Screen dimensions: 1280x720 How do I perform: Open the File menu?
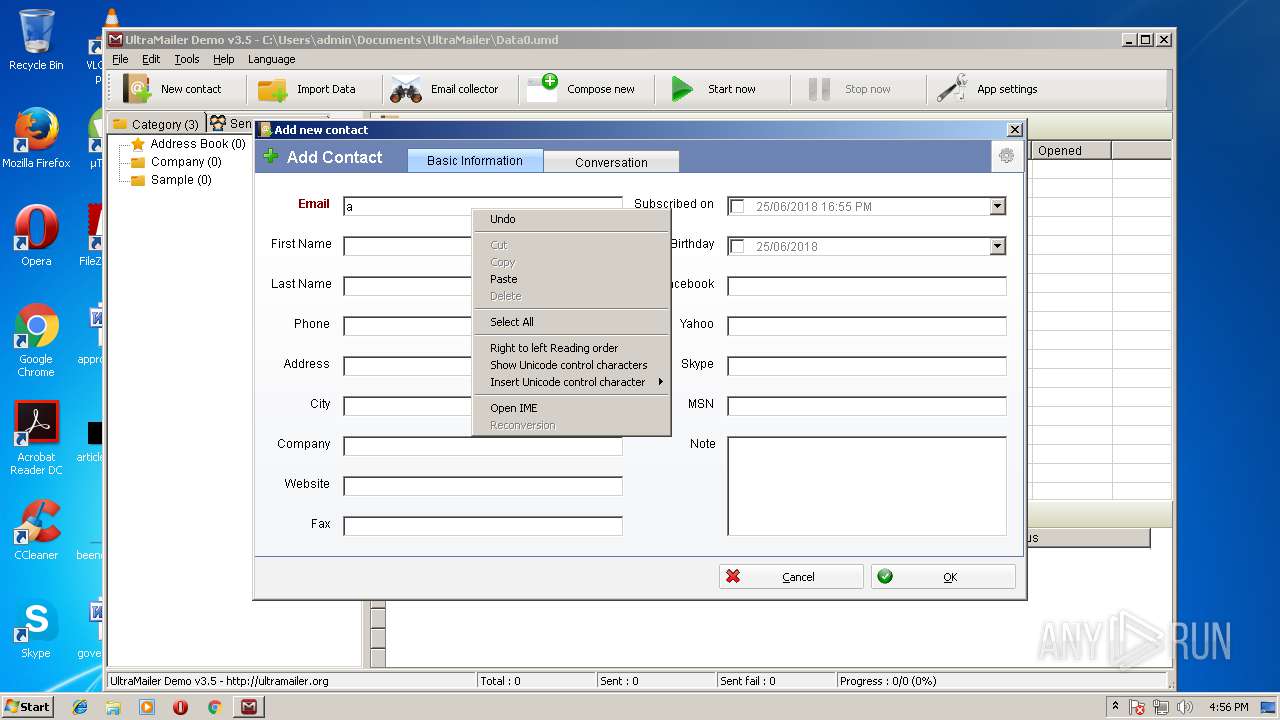tap(120, 59)
